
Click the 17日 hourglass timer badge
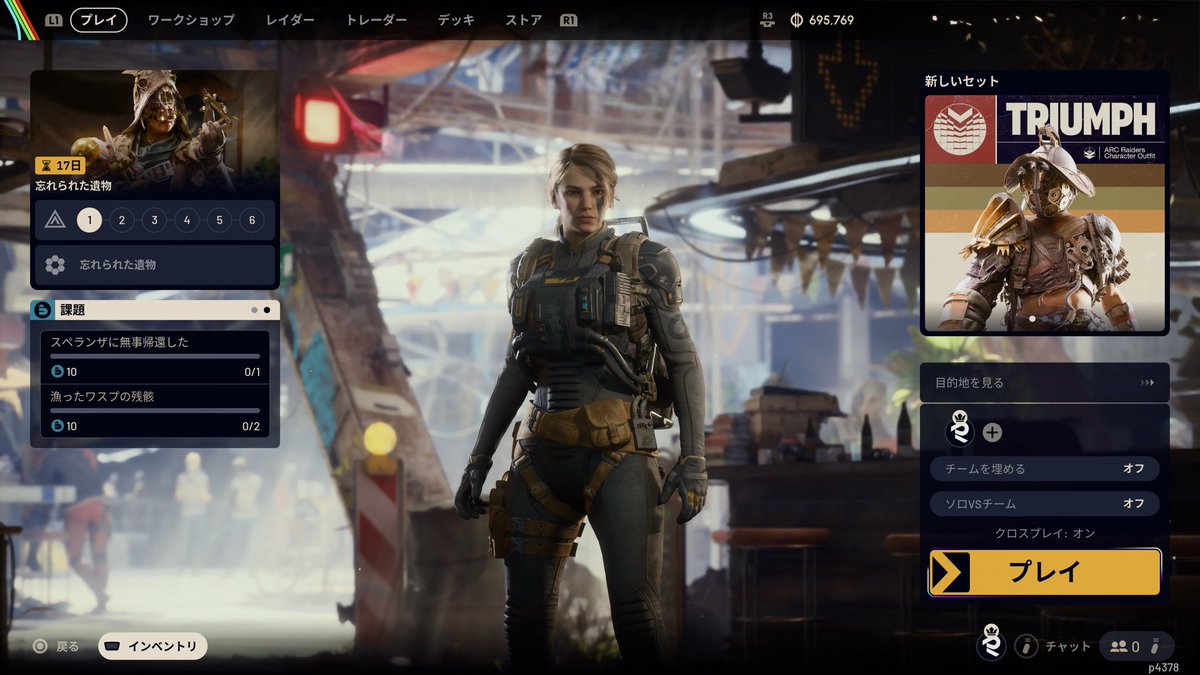(x=60, y=166)
